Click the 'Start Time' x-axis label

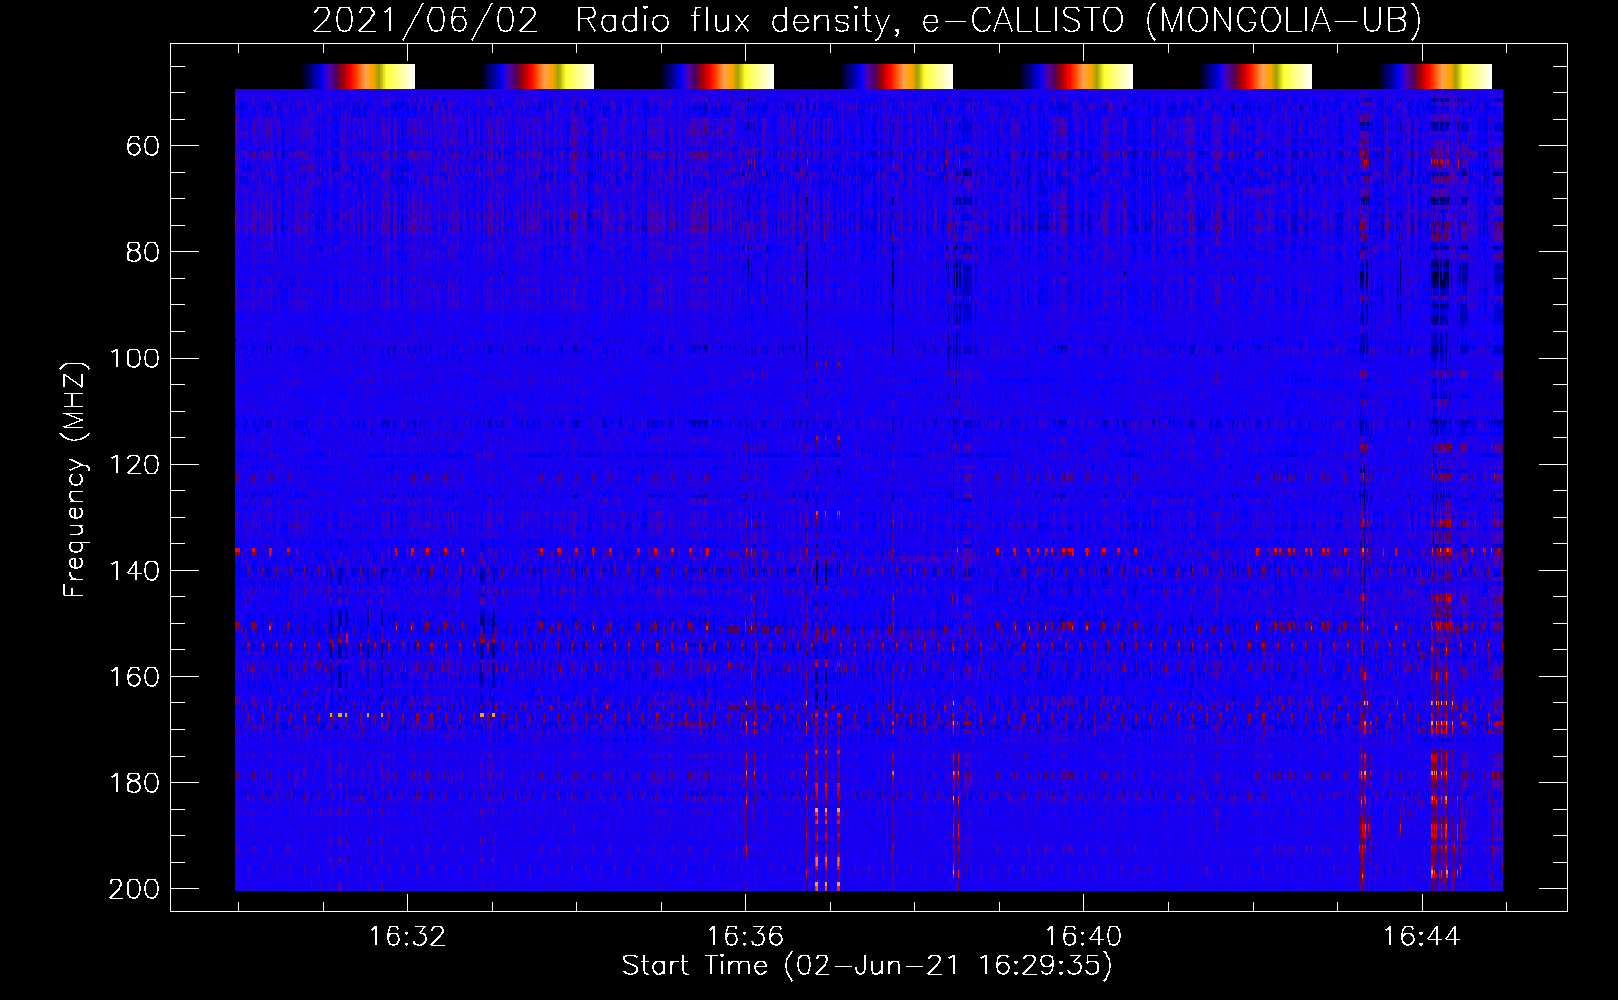click(x=866, y=966)
